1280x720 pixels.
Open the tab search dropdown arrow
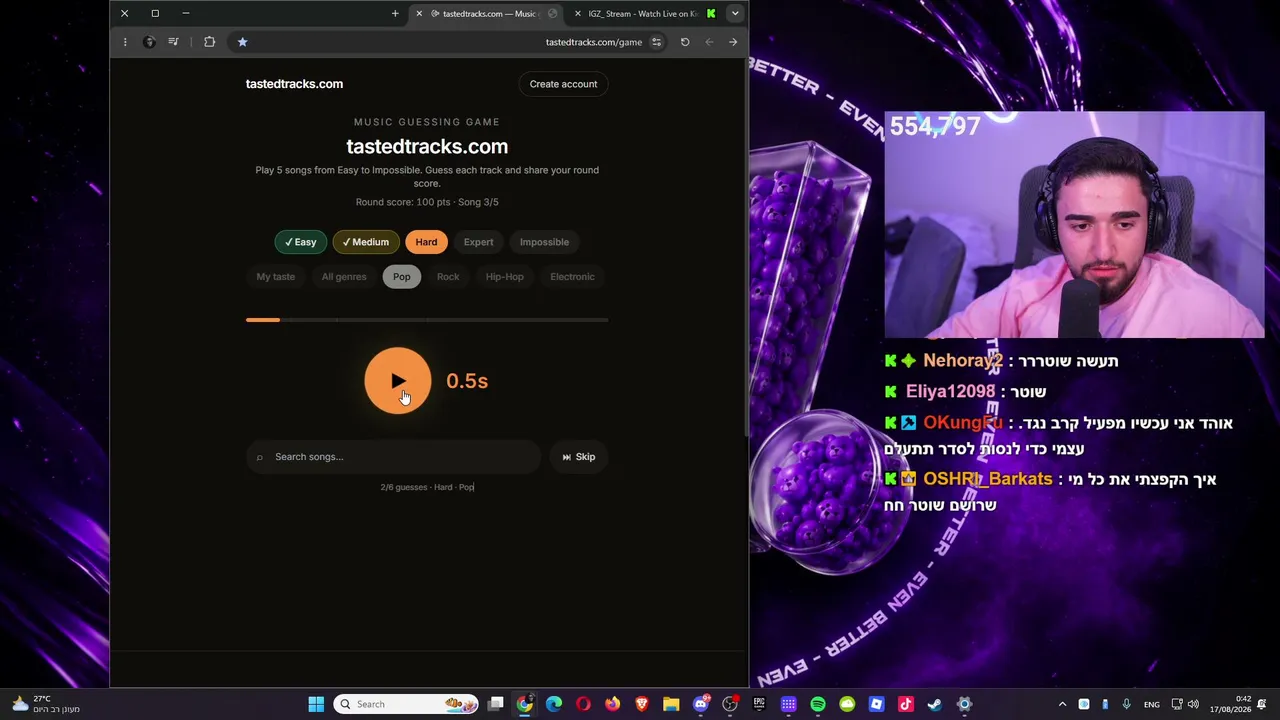(735, 14)
